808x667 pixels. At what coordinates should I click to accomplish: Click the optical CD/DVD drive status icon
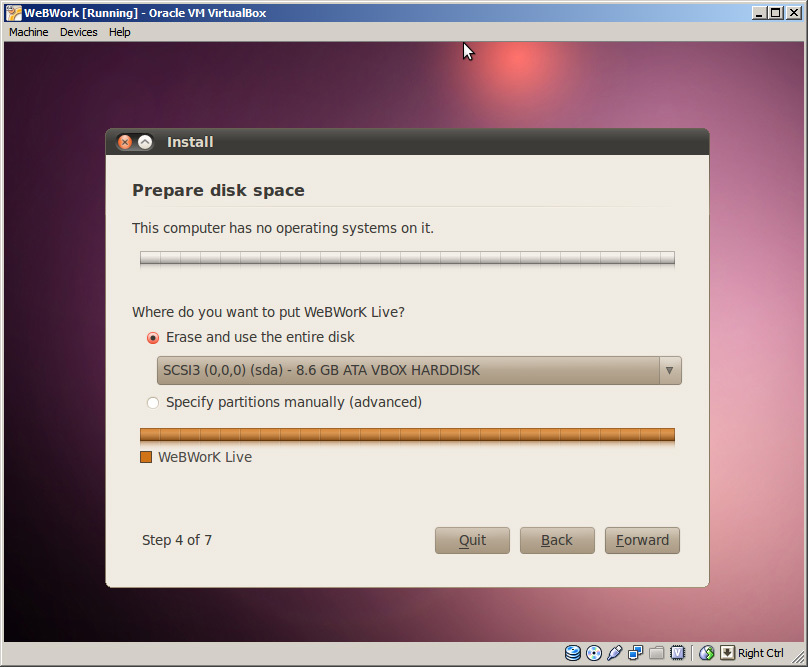pyautogui.click(x=594, y=653)
